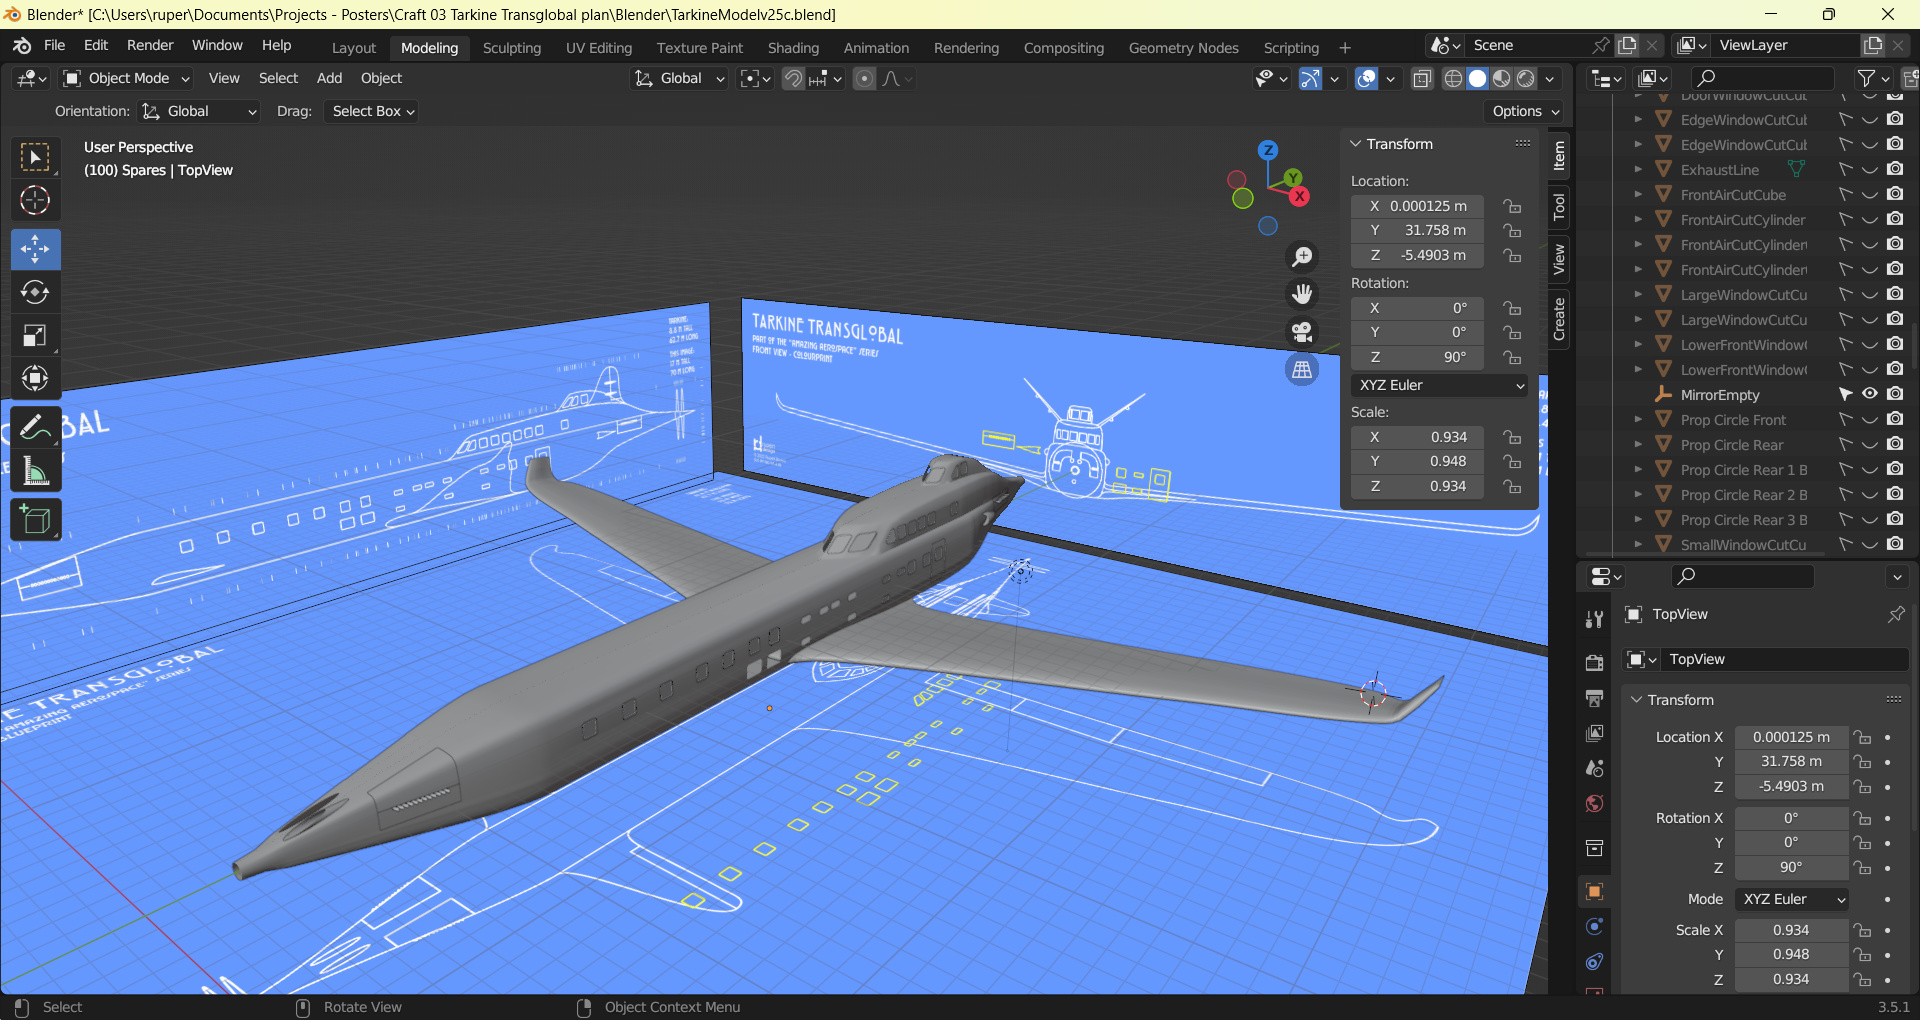Screen dimensions: 1920x1020
Task: Toggle render camera for Prop Circle Front
Action: coord(1895,419)
